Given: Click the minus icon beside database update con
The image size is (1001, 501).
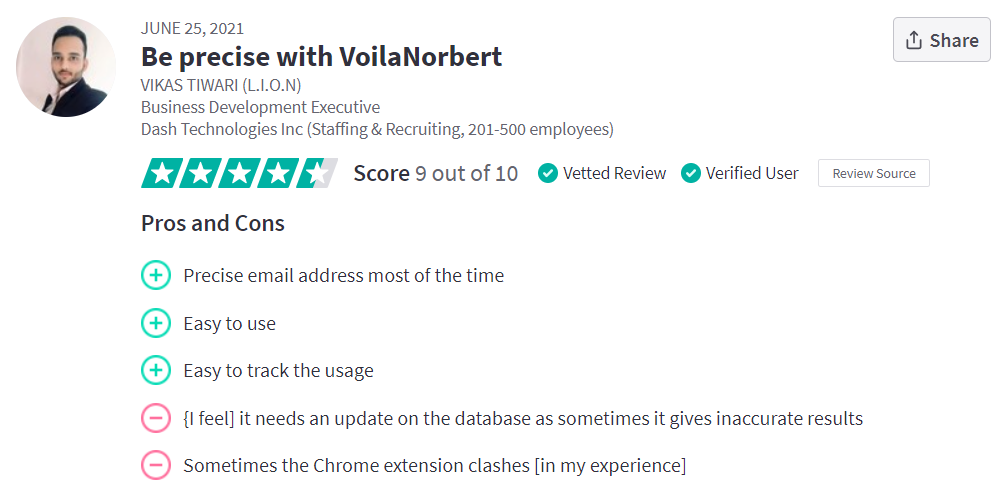Looking at the screenshot, I should [x=156, y=418].
